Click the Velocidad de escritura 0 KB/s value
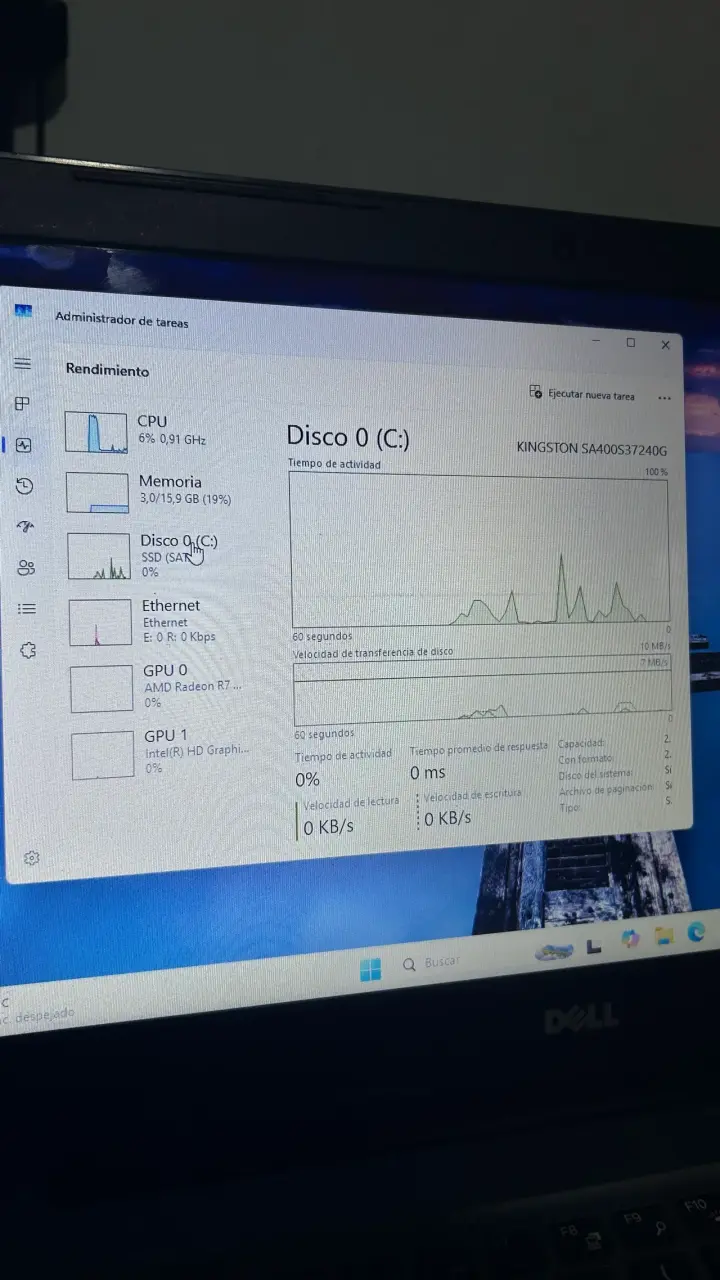The width and height of the screenshot is (720, 1280). click(448, 818)
